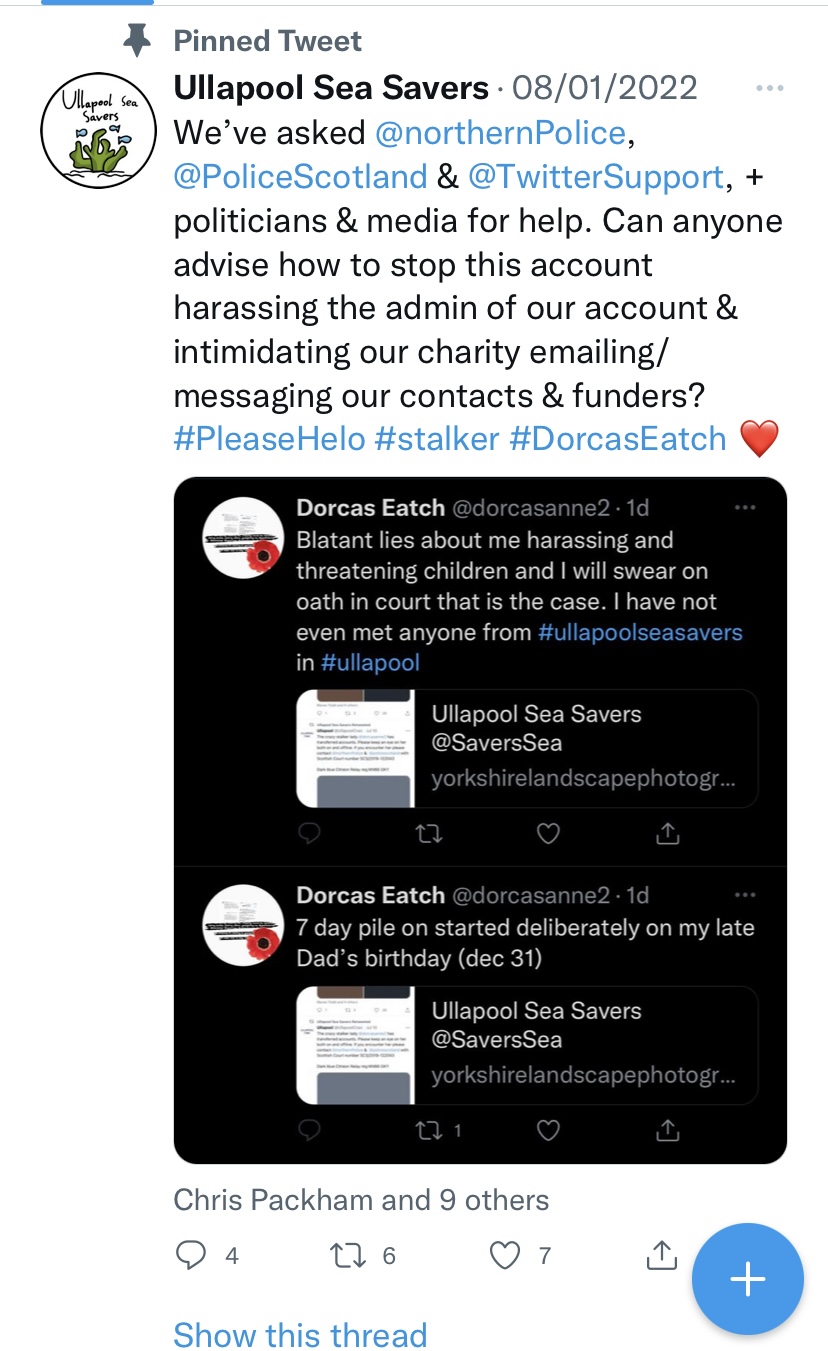Click Show this thread link
The width and height of the screenshot is (828, 1351).
(300, 1335)
